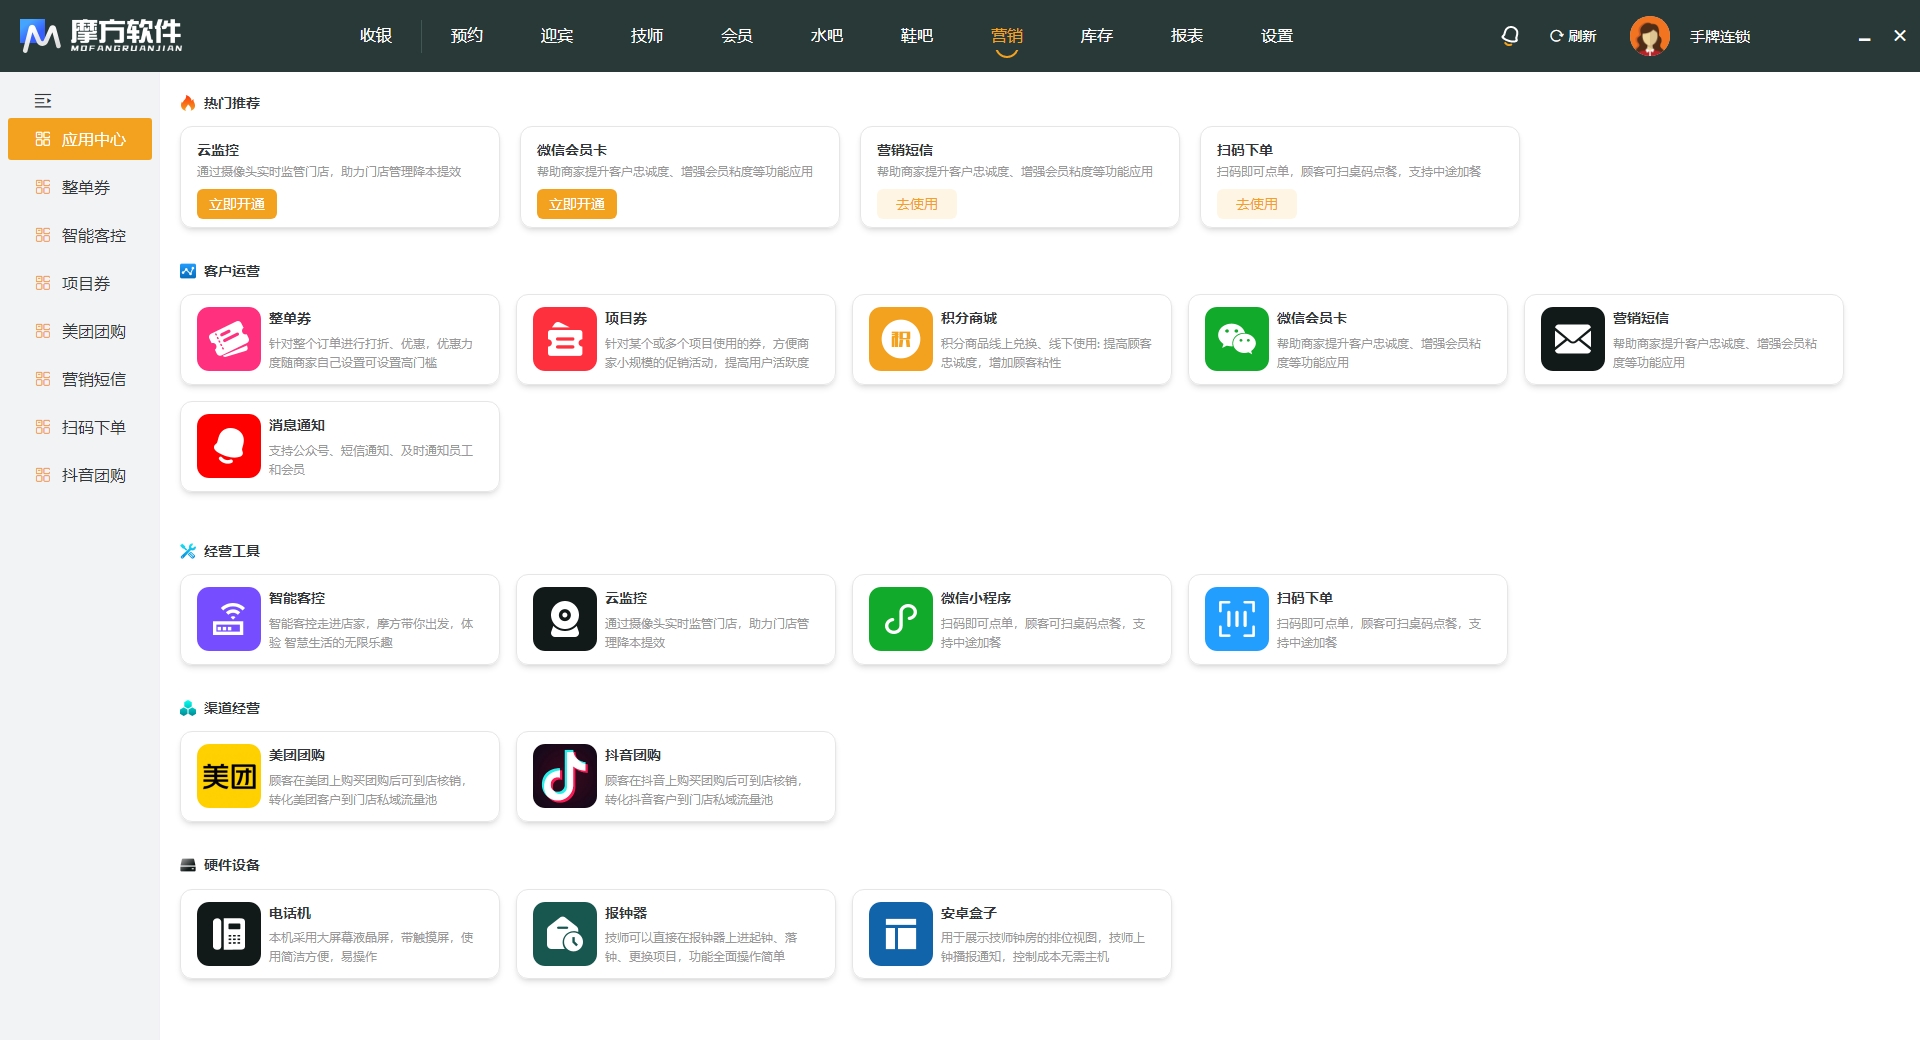Image resolution: width=1920 pixels, height=1040 pixels.
Task: Open the 智能客控 purple router icon
Action: (x=228, y=619)
